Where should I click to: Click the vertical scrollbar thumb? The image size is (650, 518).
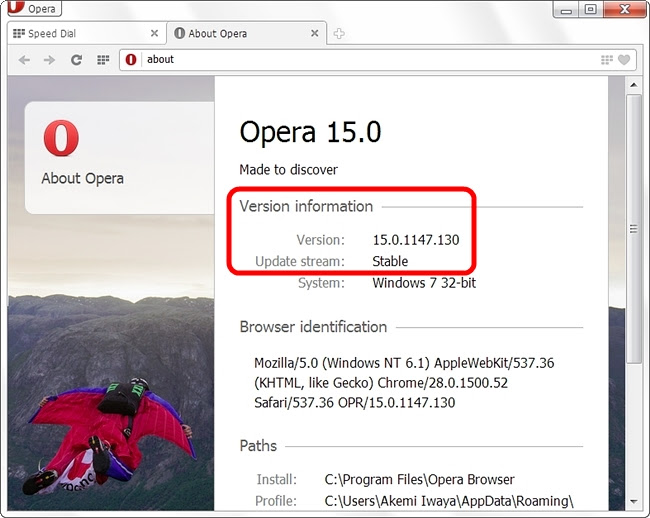pos(633,229)
